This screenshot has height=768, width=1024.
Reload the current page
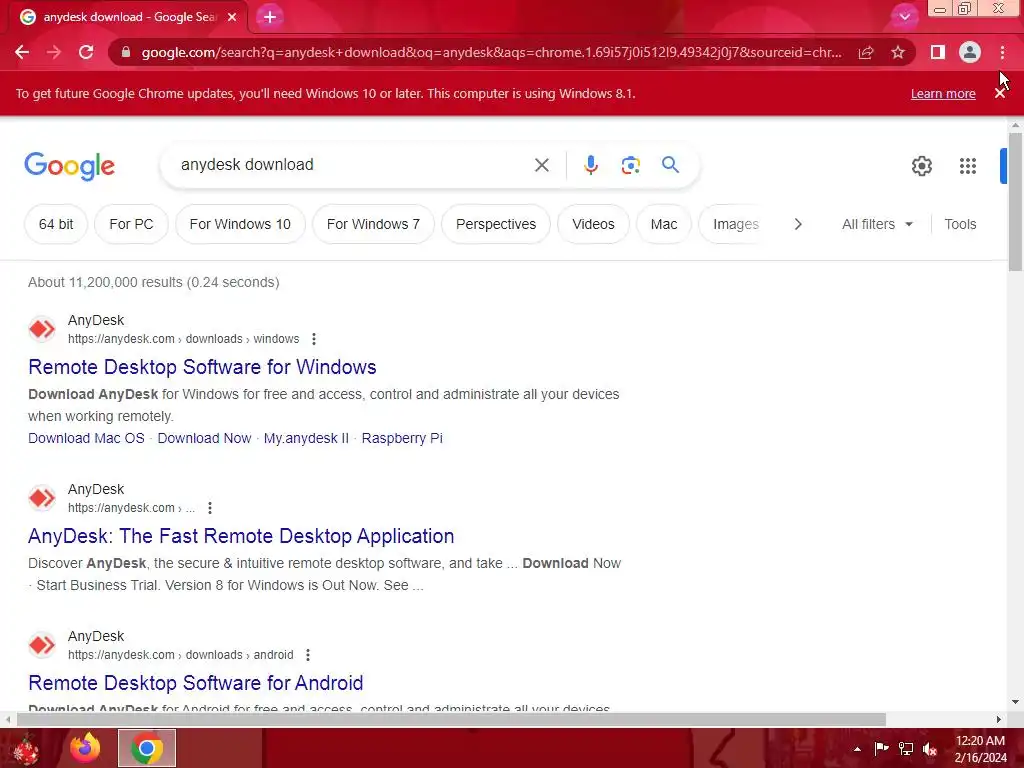86,52
